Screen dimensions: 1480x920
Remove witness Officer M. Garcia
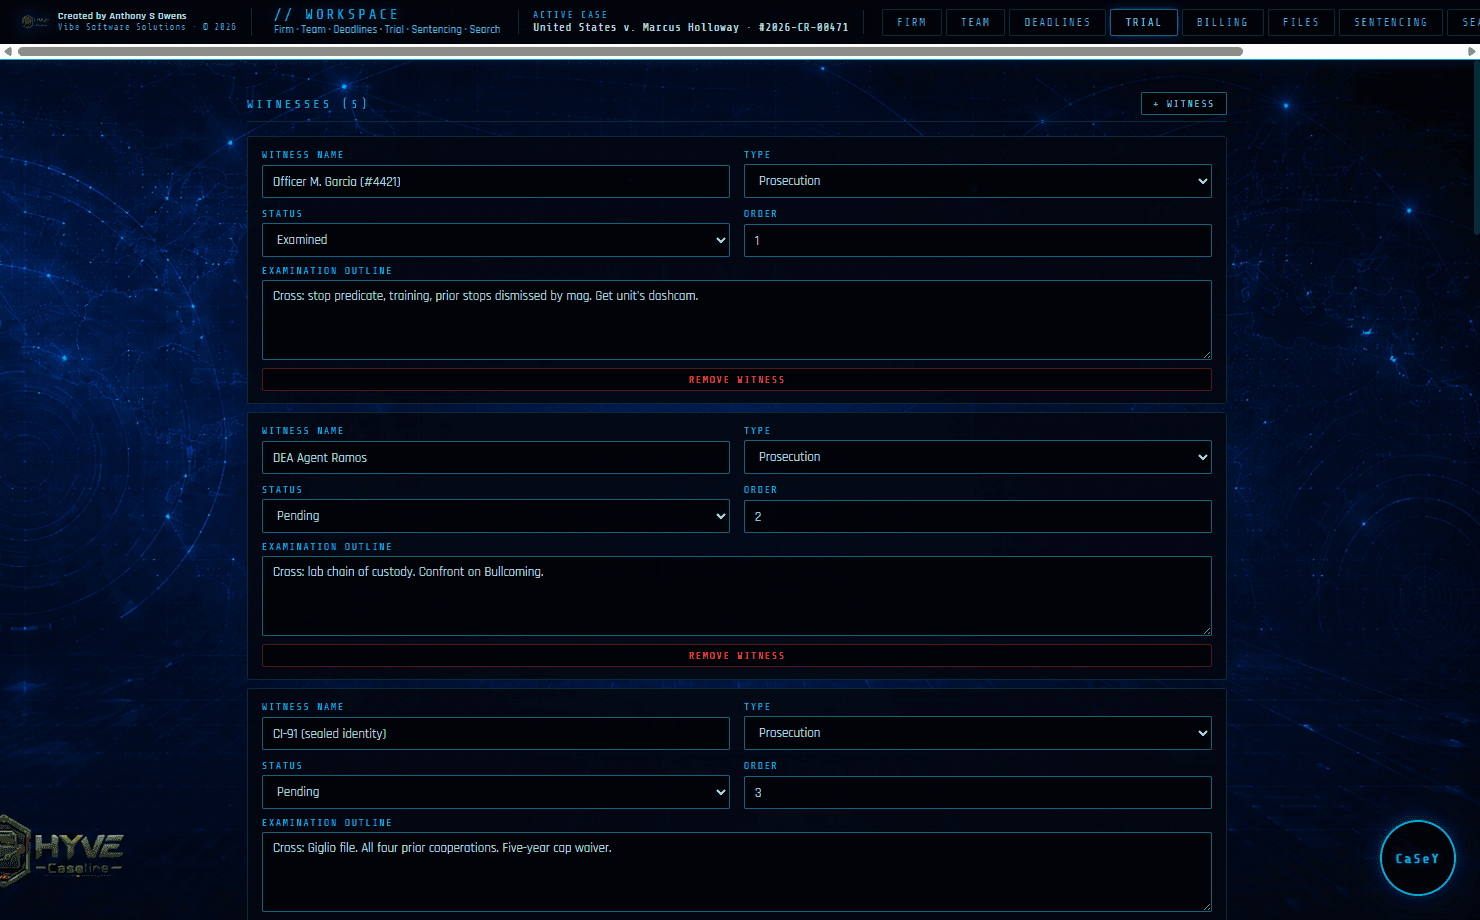tap(737, 380)
